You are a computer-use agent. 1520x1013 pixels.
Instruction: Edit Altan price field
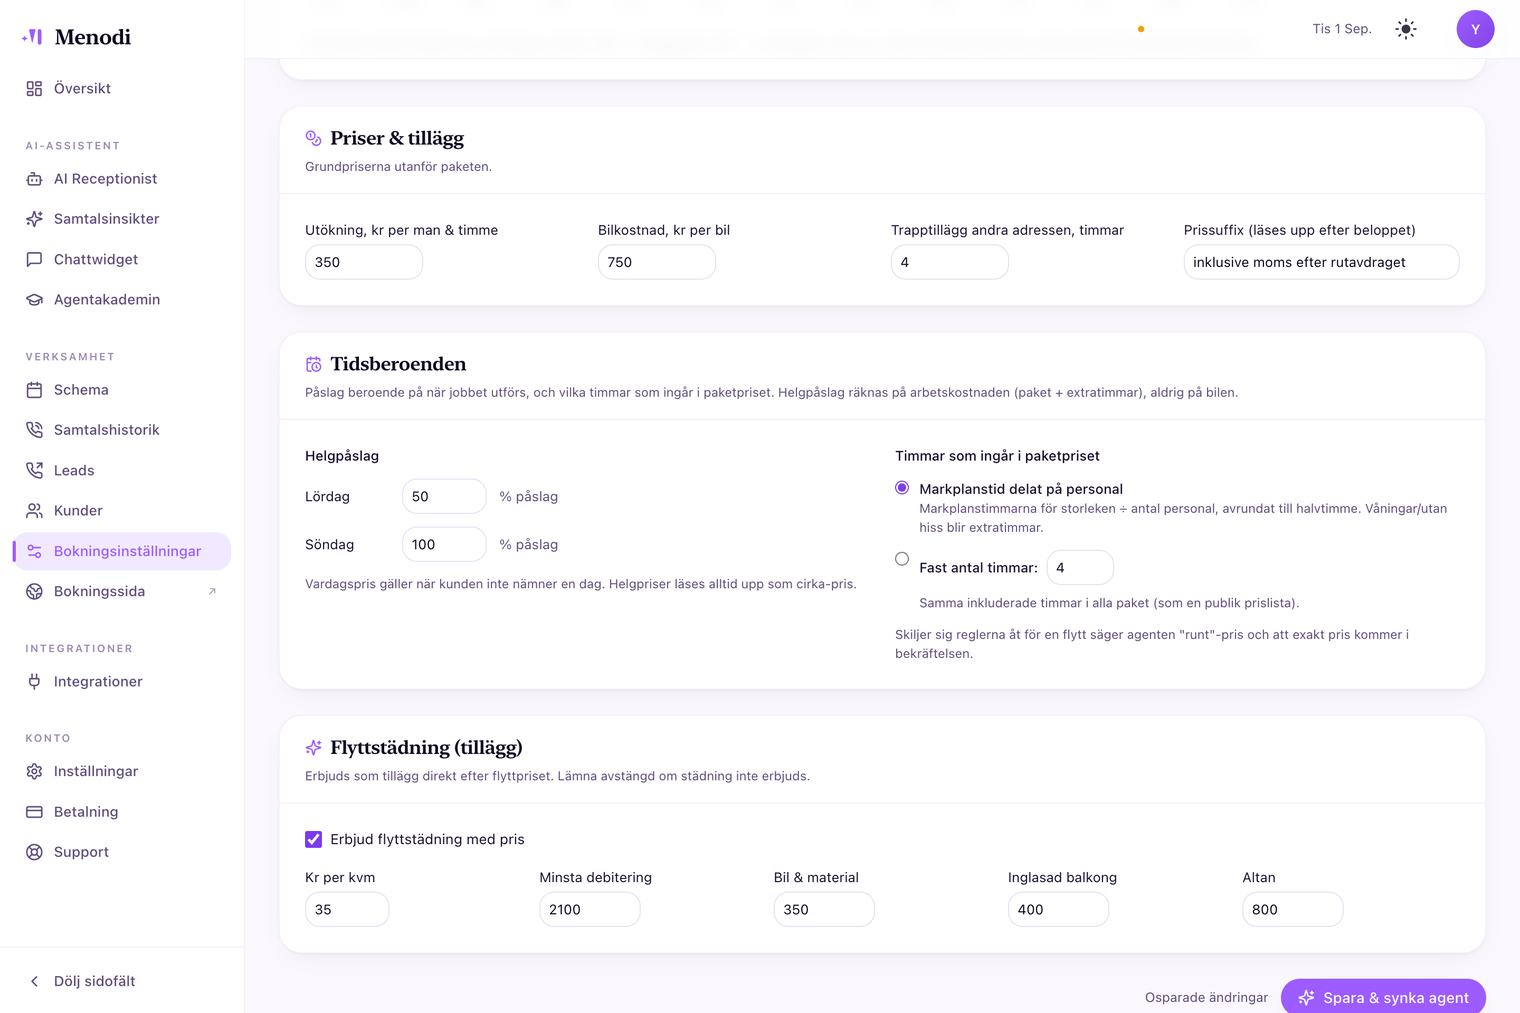coord(1293,909)
